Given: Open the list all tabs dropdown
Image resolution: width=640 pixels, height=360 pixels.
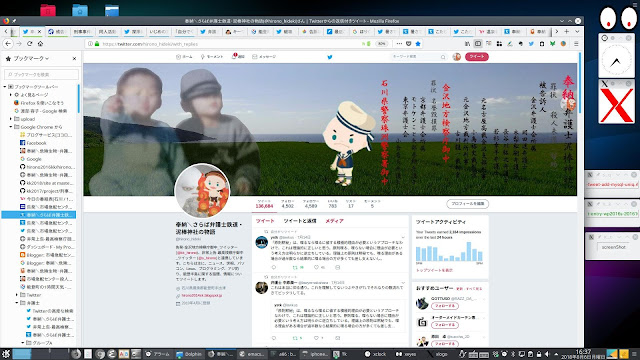Looking at the screenshot, I should (x=577, y=31).
